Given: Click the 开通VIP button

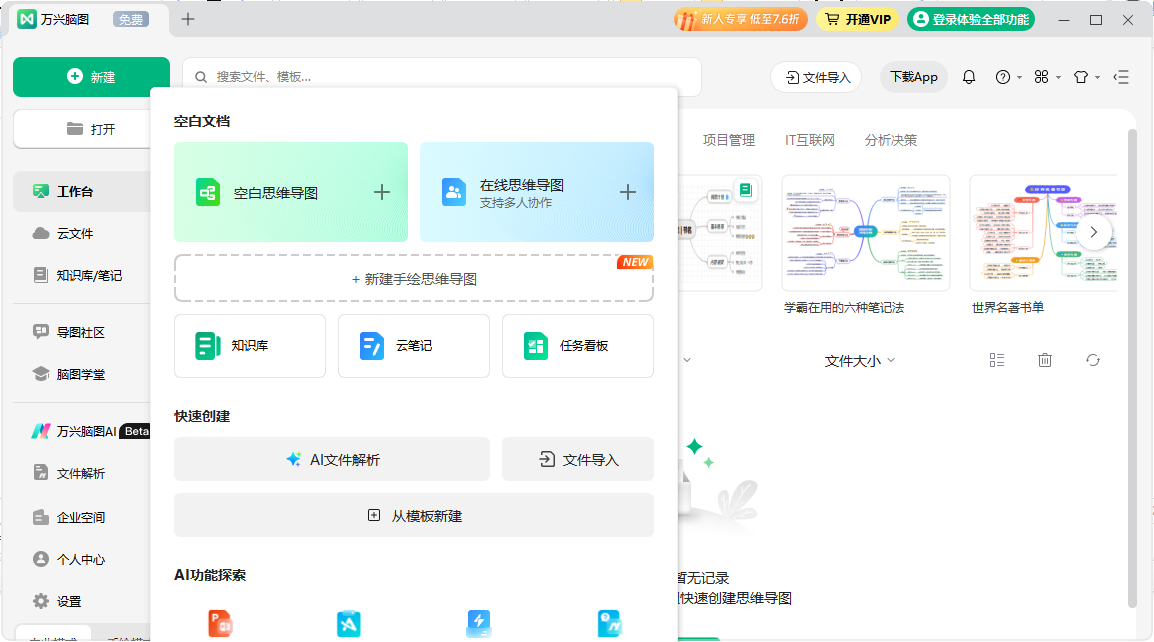Looking at the screenshot, I should pos(857,19).
